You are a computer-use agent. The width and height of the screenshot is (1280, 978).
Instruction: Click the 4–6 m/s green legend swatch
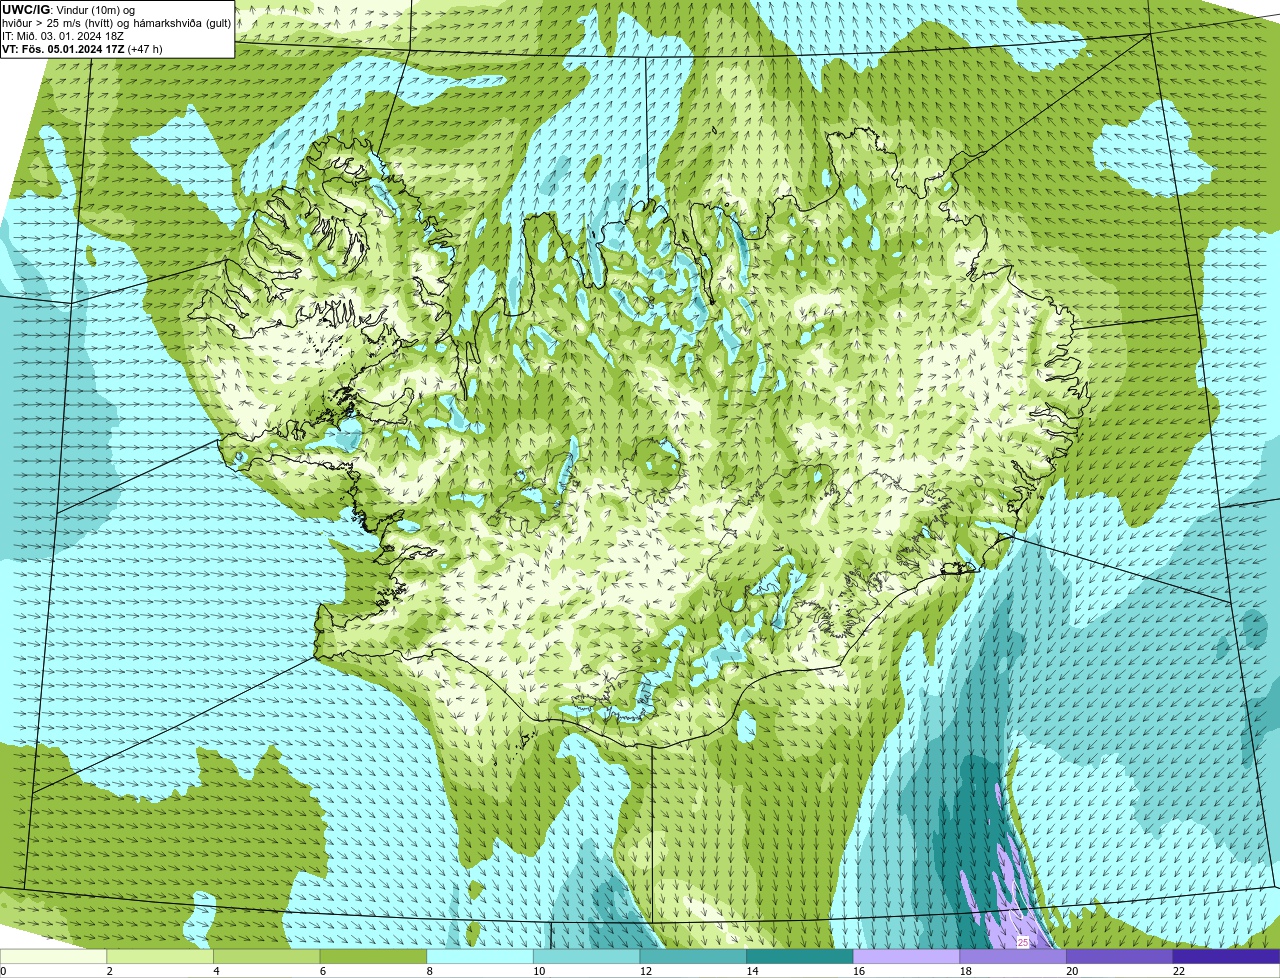266,956
